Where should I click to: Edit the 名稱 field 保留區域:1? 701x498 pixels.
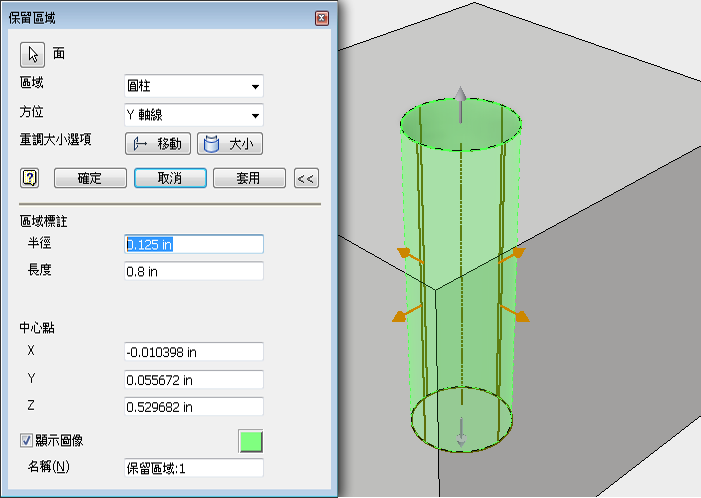194,468
